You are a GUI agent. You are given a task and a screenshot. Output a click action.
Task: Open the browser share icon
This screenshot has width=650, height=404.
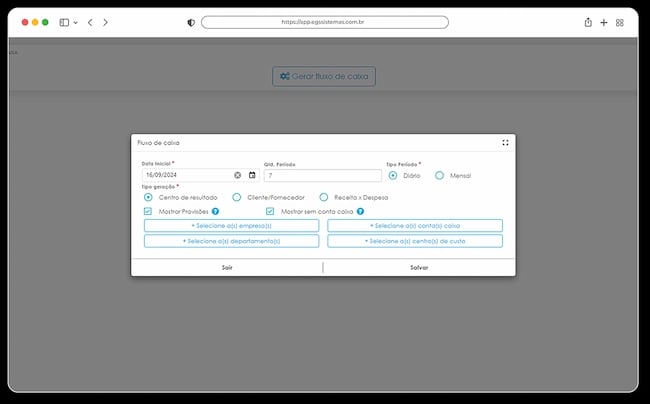(x=588, y=22)
